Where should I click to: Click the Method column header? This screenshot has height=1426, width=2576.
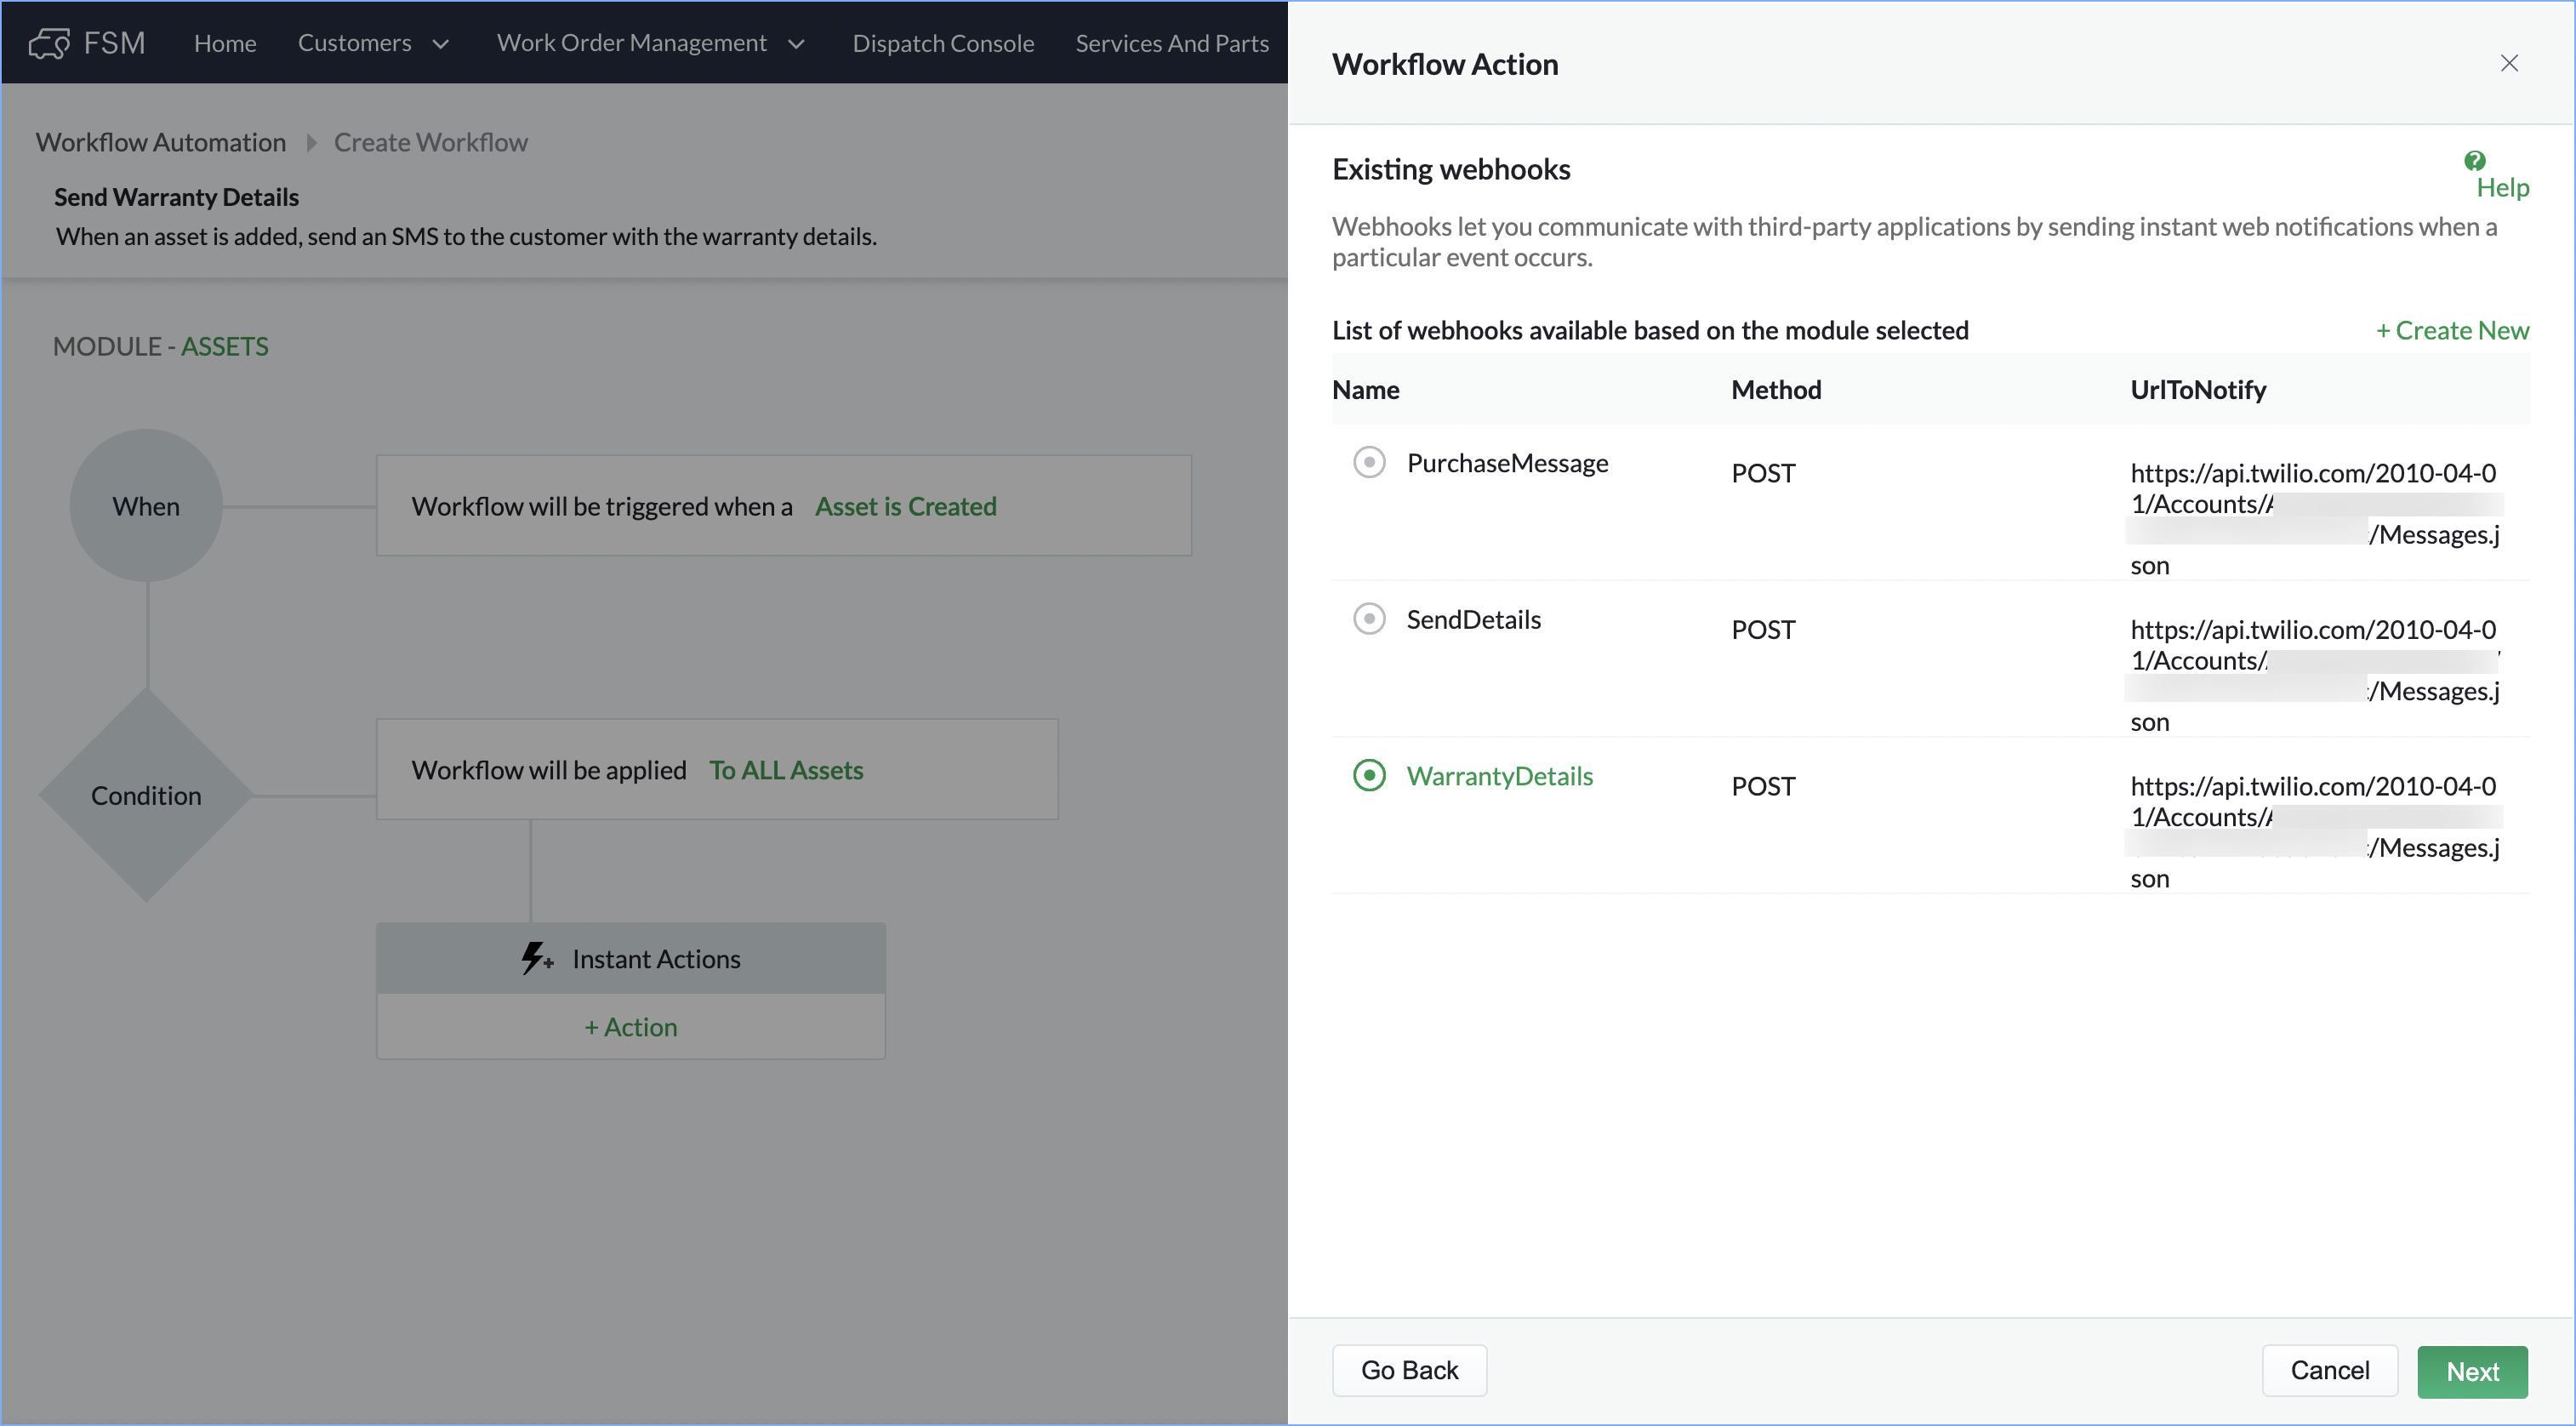pos(1776,389)
